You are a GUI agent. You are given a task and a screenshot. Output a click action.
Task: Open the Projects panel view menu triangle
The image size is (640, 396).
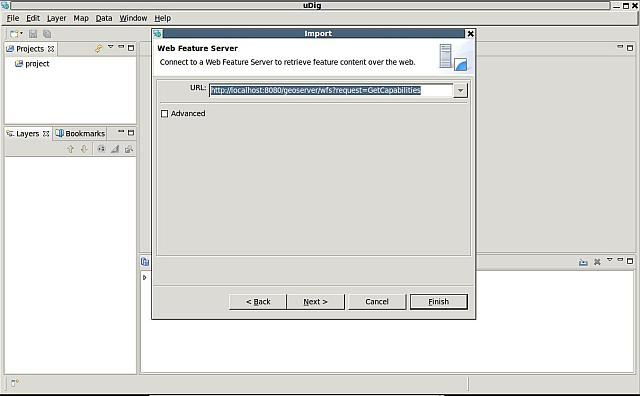pos(110,47)
